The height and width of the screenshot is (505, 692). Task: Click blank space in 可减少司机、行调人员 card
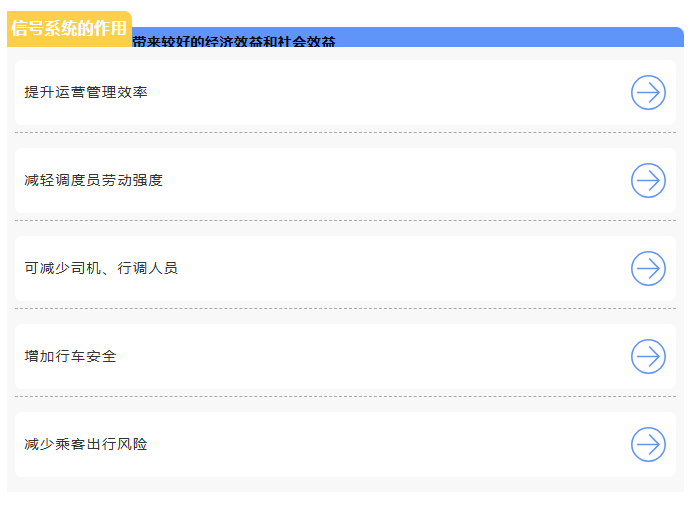pos(400,268)
